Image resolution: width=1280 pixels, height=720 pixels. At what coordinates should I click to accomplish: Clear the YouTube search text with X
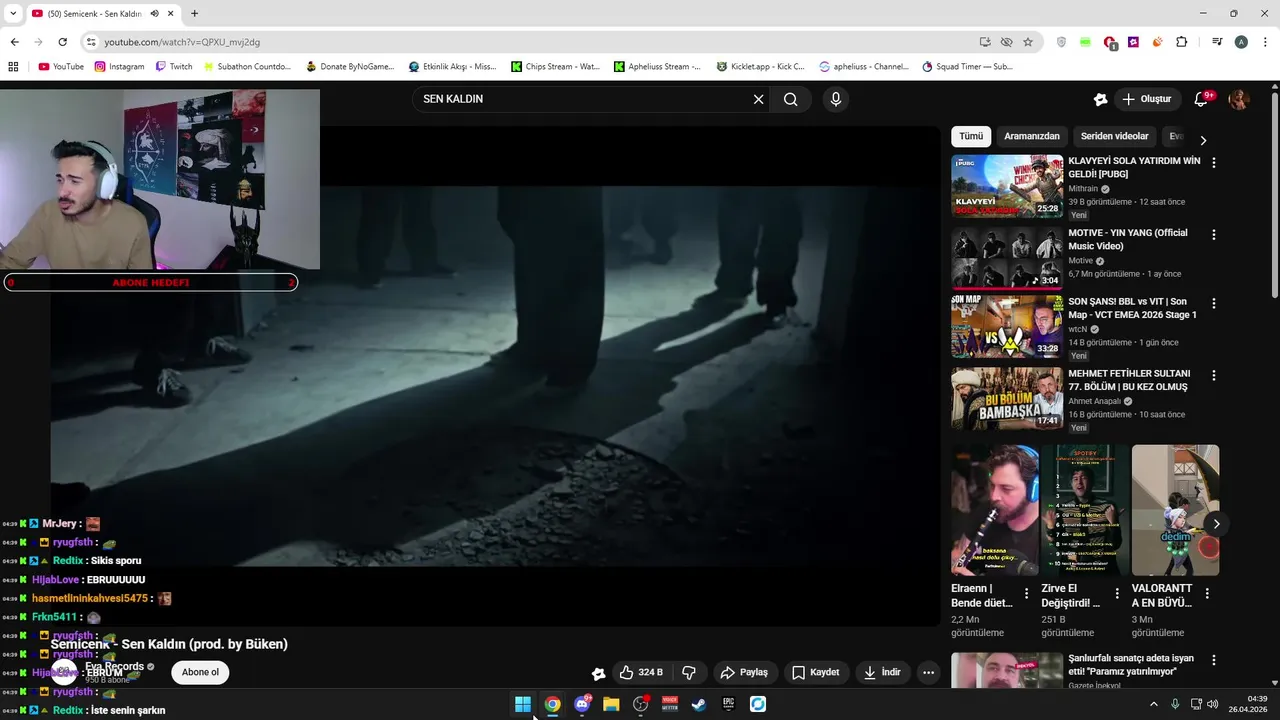[x=758, y=99]
